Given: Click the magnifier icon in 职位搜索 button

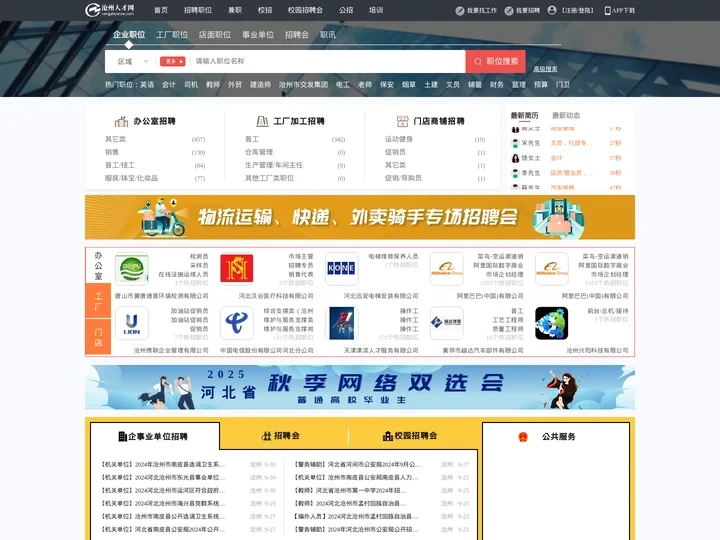Looking at the screenshot, I should (478, 62).
